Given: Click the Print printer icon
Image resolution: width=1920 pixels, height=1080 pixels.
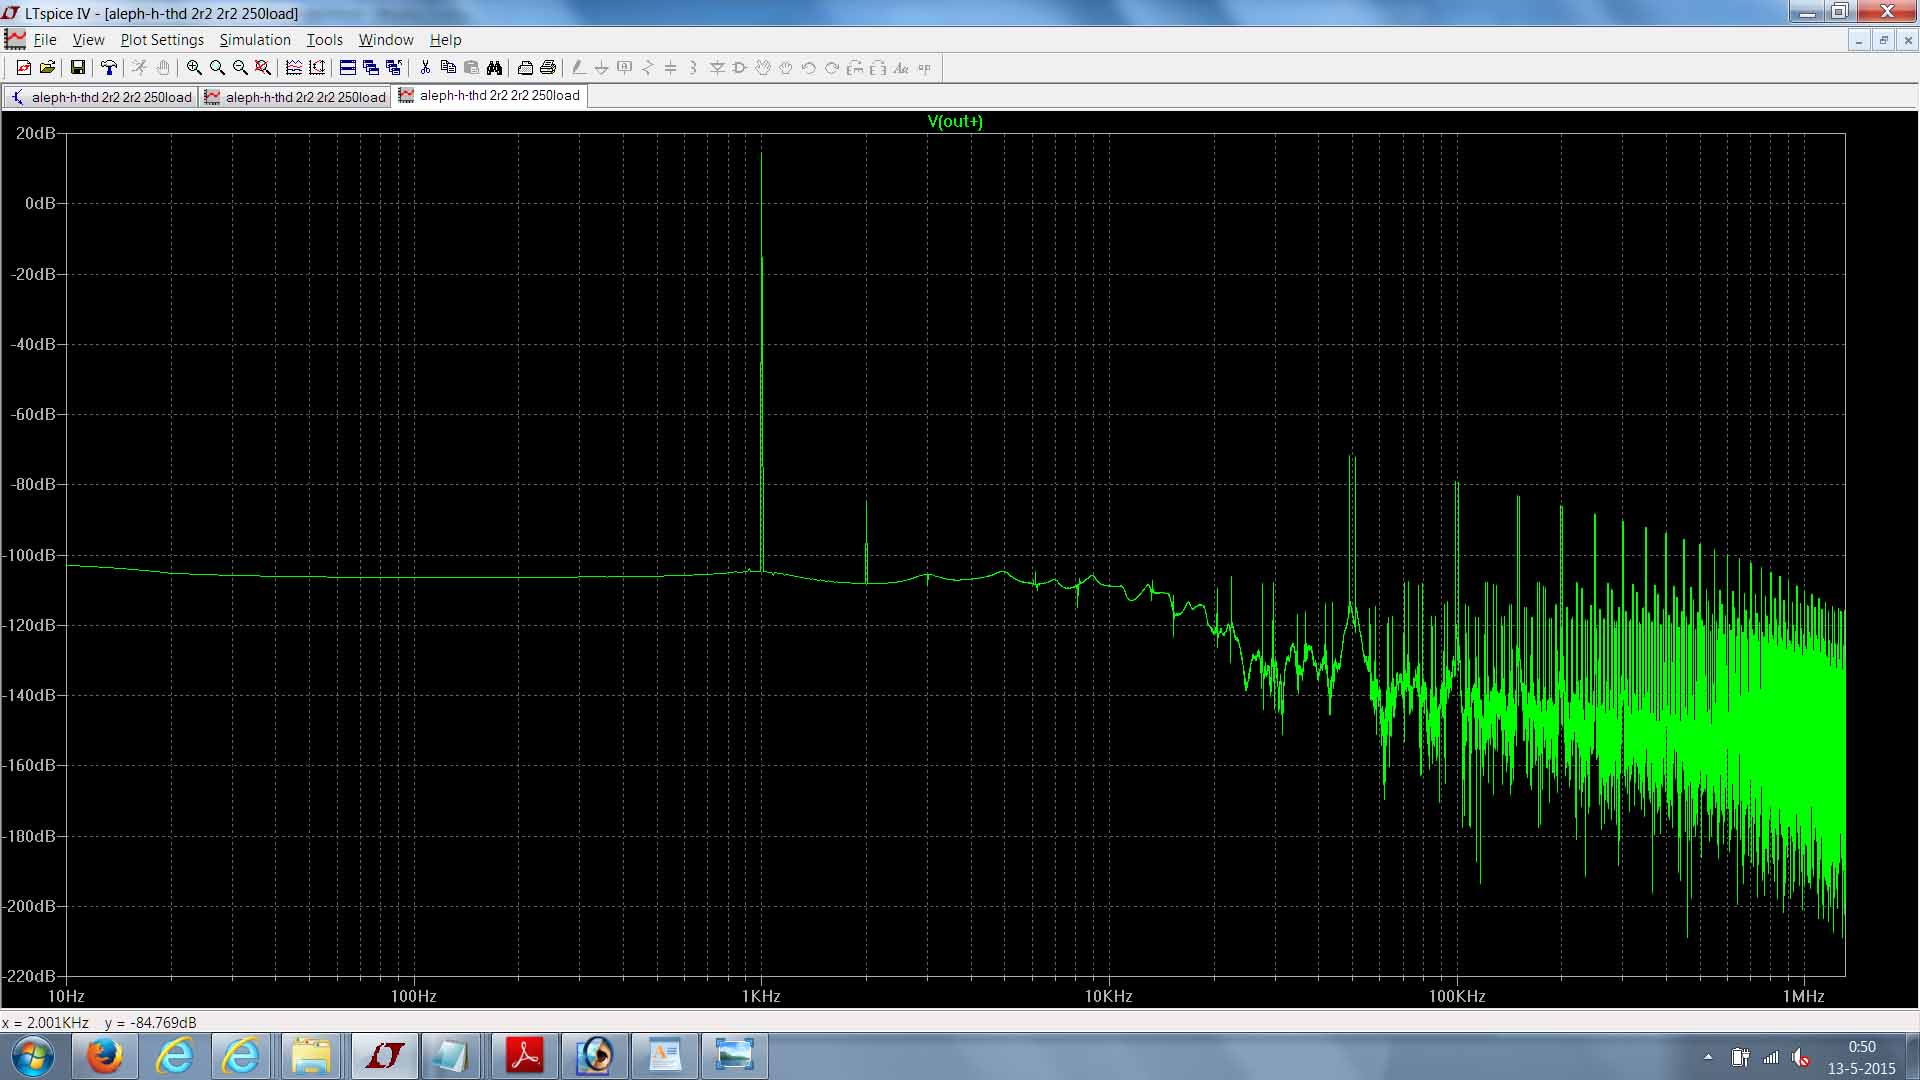Looking at the screenshot, I should (x=548, y=68).
